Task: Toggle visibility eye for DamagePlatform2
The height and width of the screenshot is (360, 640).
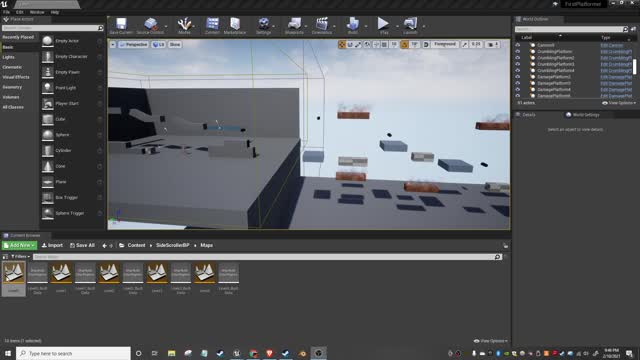Action: [x=518, y=77]
